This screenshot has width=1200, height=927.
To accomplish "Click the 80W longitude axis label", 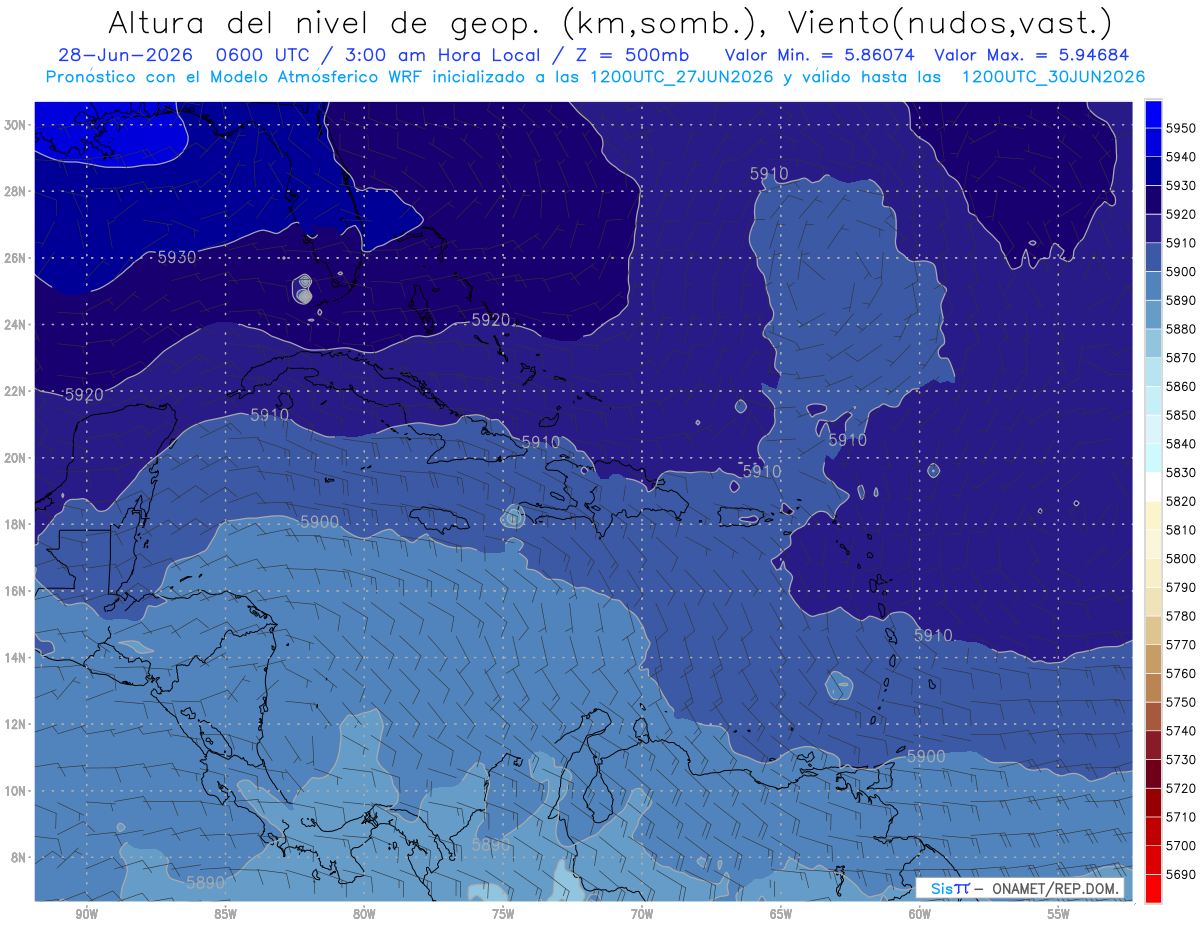I will coord(364,914).
